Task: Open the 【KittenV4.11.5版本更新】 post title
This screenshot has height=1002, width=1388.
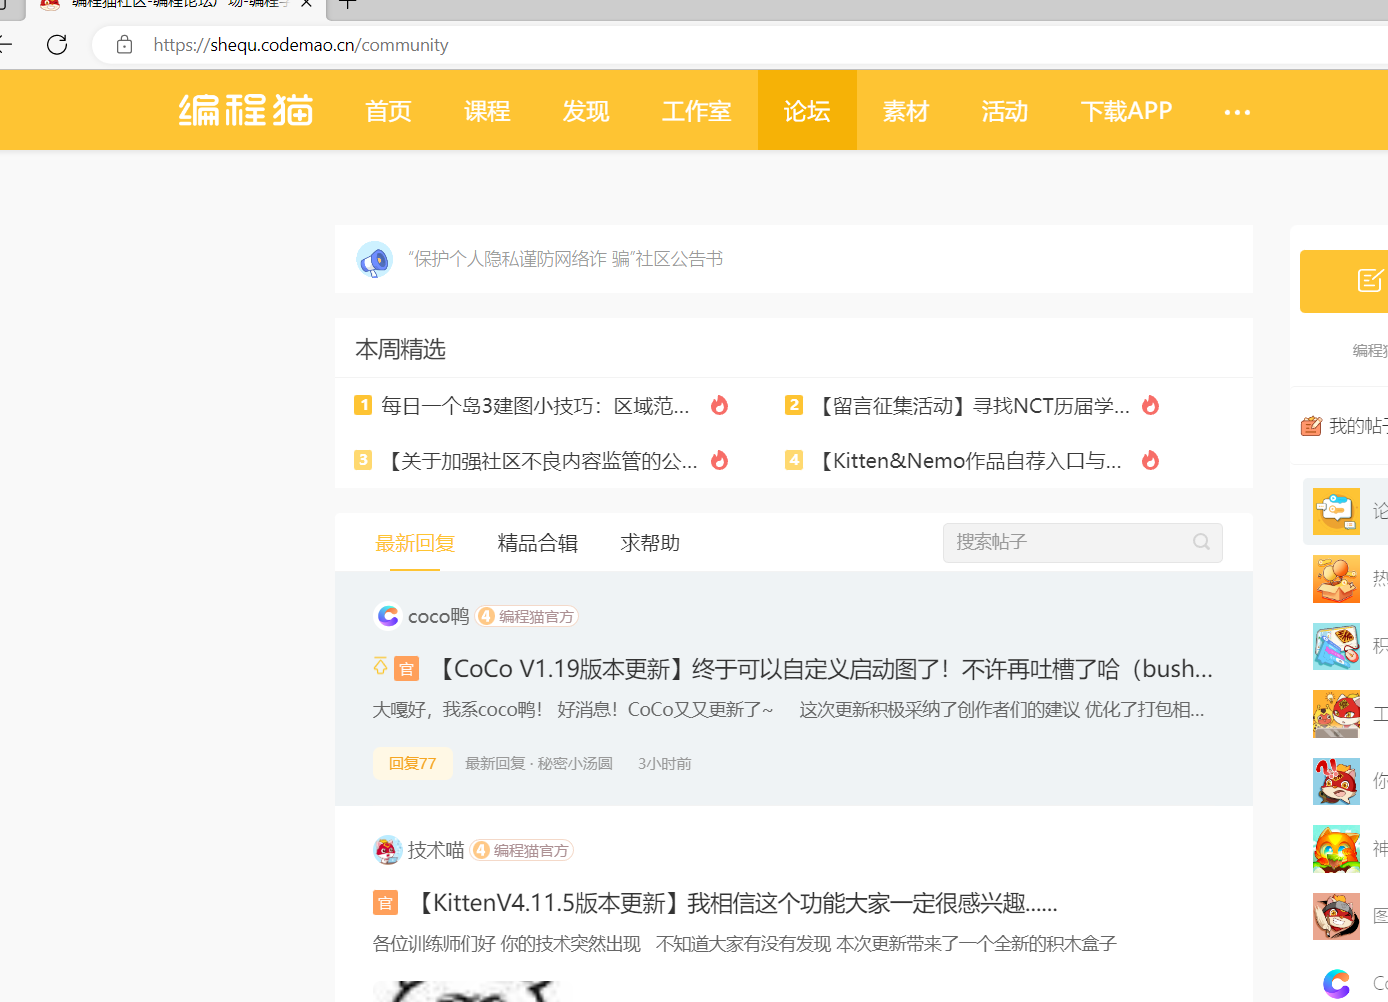Action: tap(733, 903)
